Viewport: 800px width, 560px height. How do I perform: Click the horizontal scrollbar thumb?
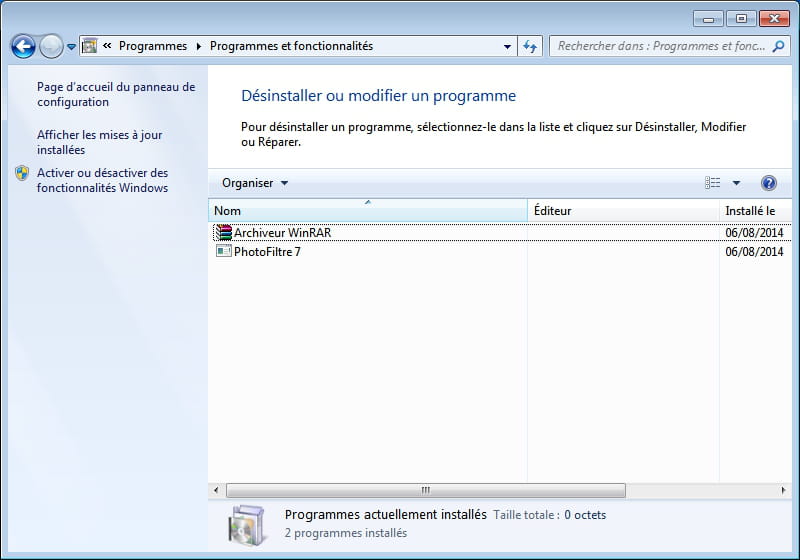coord(426,490)
